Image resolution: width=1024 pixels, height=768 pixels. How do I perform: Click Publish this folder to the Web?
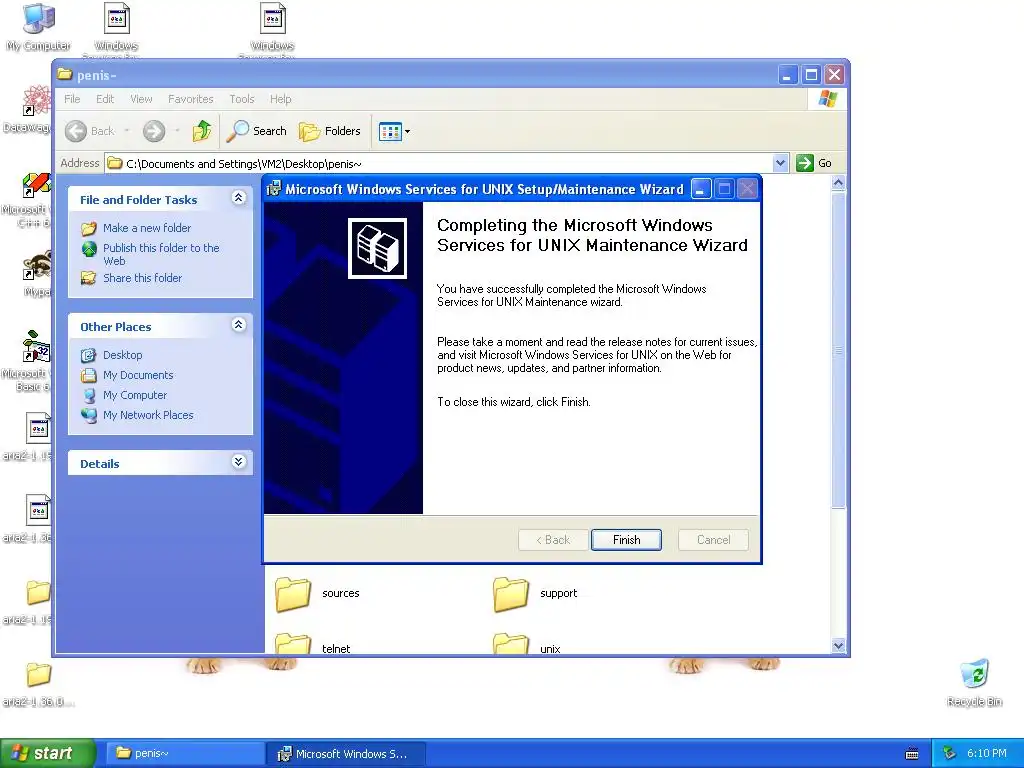point(161,254)
